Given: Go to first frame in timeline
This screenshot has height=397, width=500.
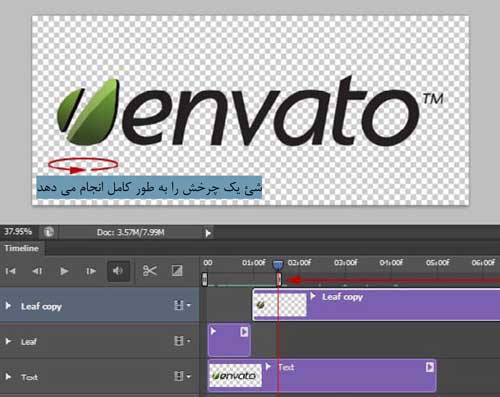Looking at the screenshot, I should [10, 271].
